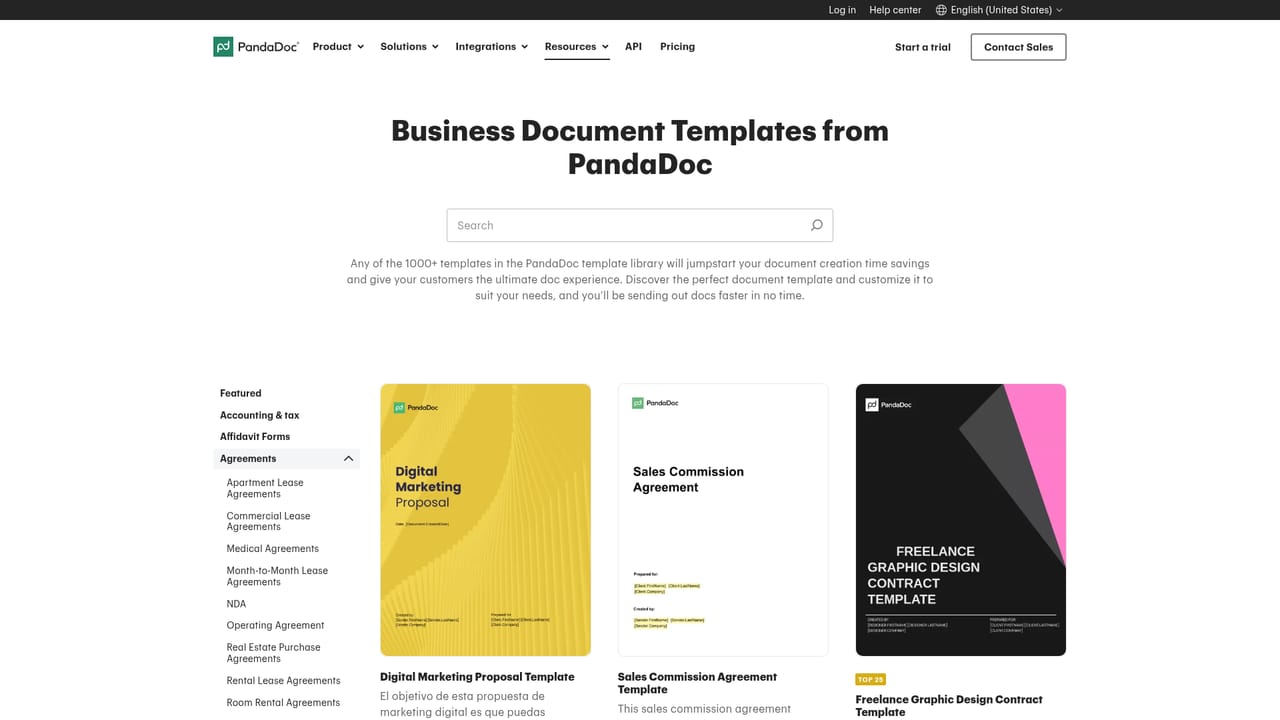Open Freelance Graphic Design Contract thumbnail
The height and width of the screenshot is (720, 1280).
pyautogui.click(x=961, y=520)
